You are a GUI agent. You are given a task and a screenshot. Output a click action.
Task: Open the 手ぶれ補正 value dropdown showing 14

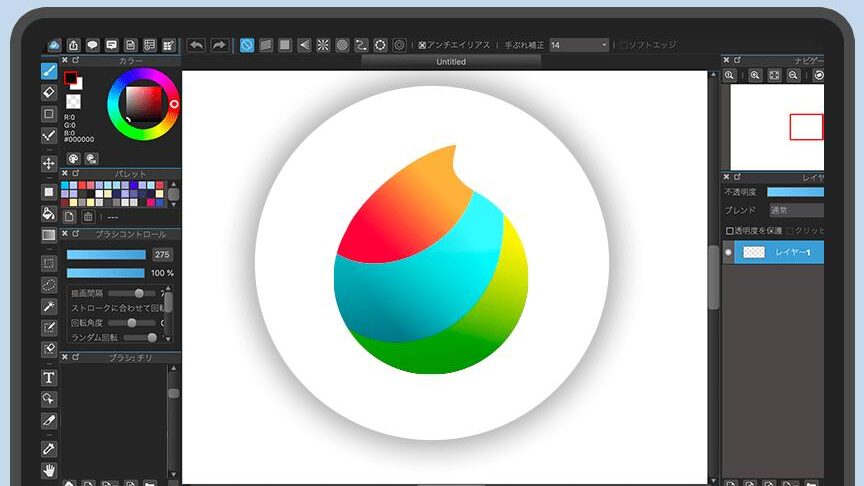pyautogui.click(x=579, y=45)
